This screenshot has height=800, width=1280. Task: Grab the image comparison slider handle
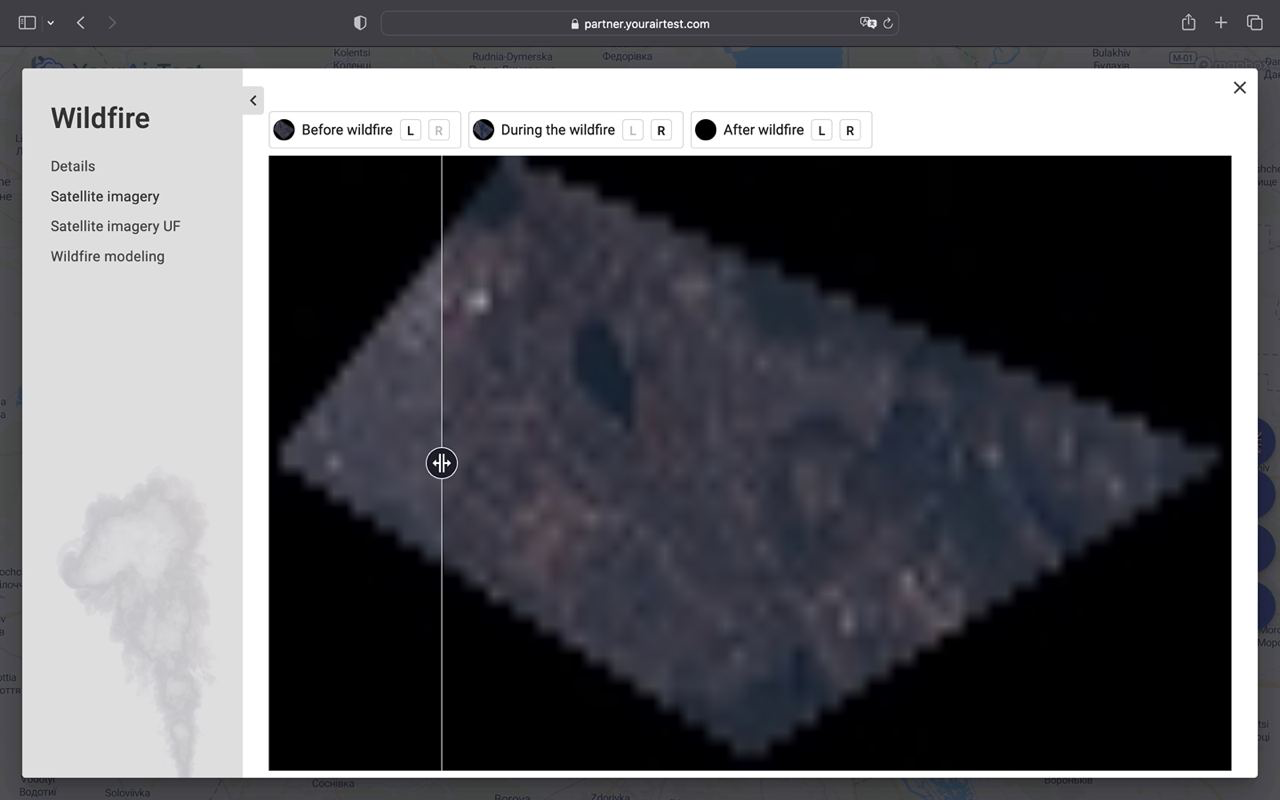[441, 463]
